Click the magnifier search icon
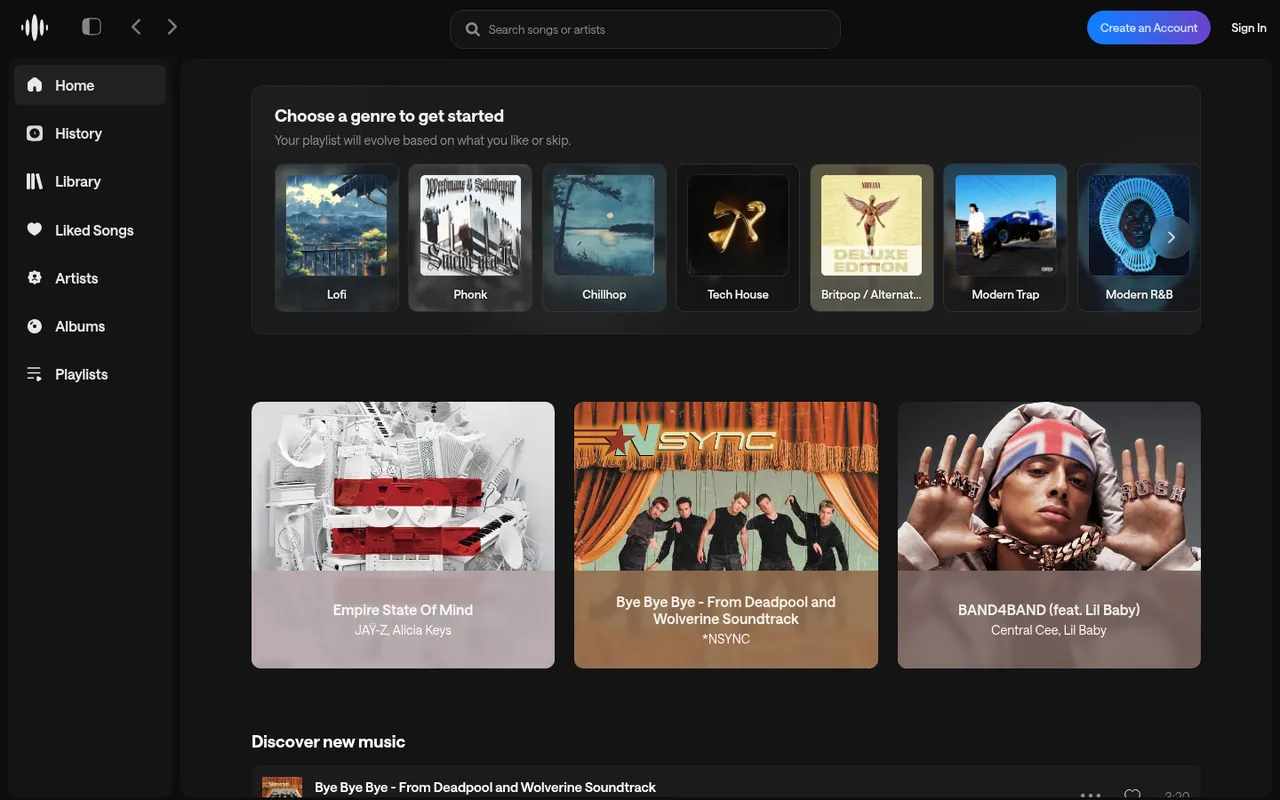 click(473, 29)
